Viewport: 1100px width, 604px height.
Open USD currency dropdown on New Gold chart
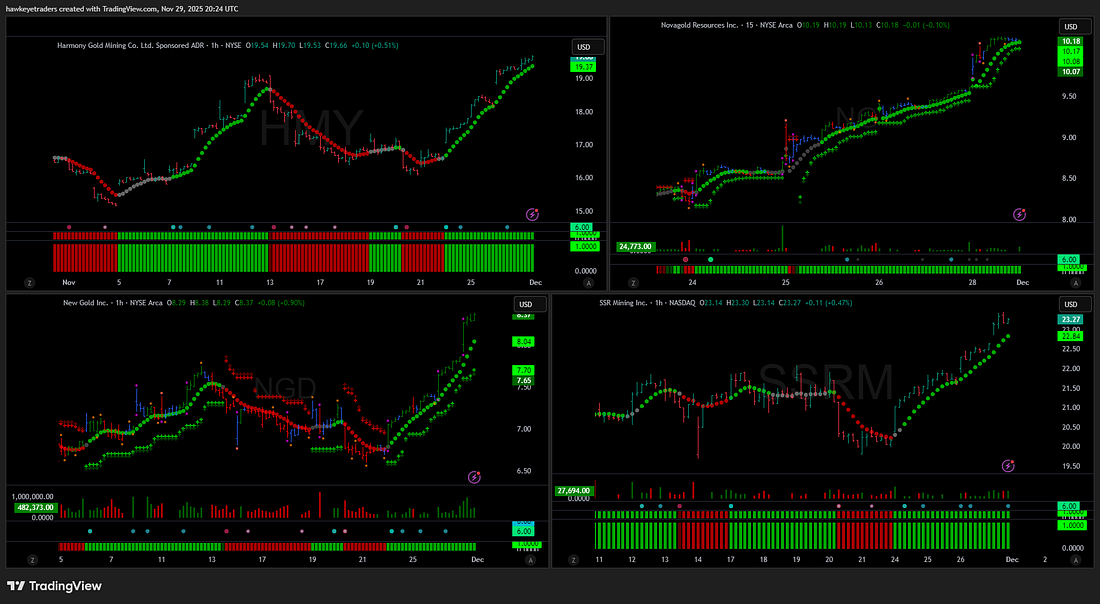(530, 304)
